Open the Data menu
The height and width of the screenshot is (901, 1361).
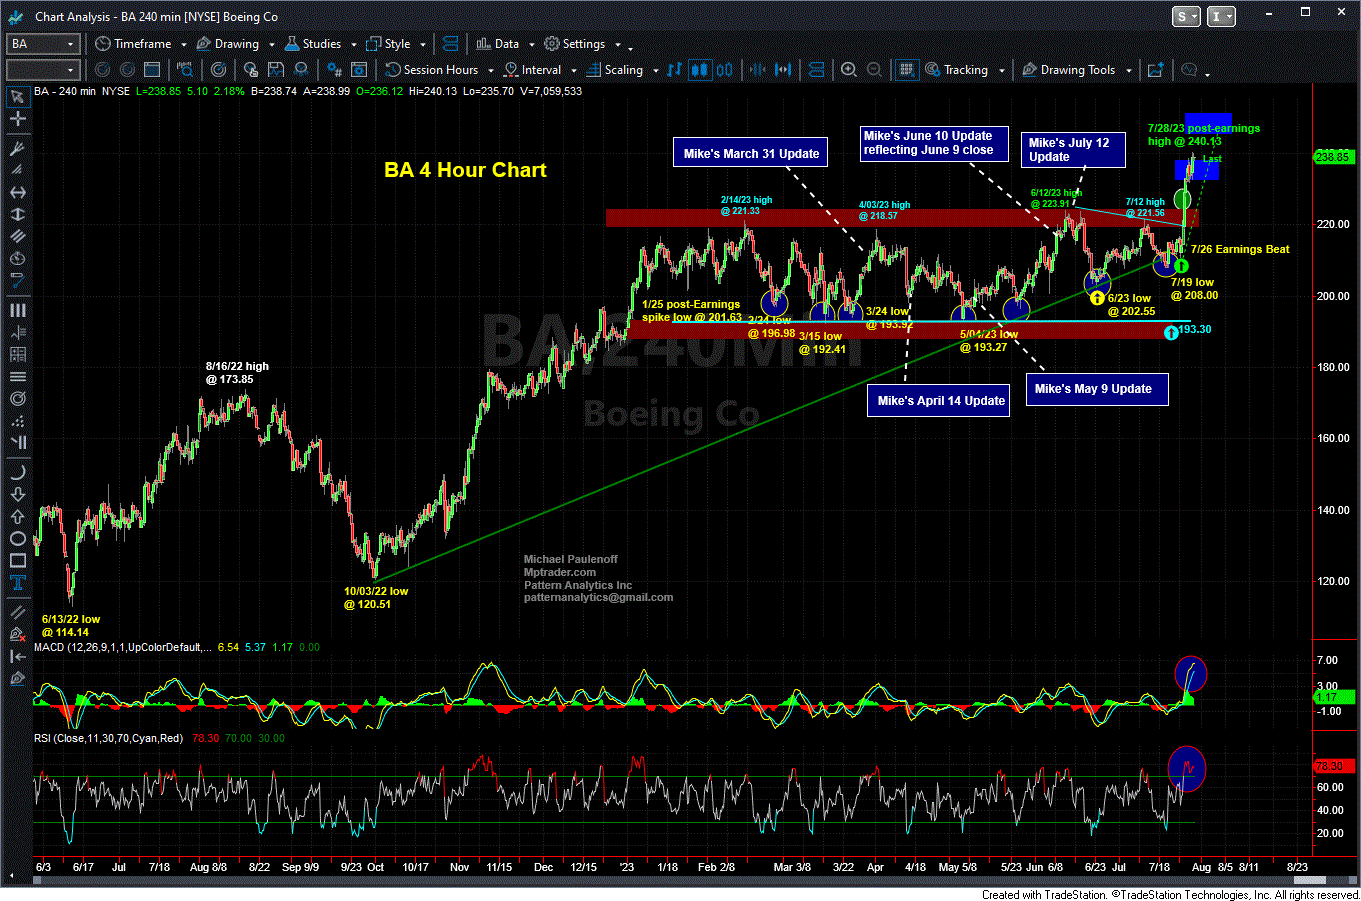498,44
